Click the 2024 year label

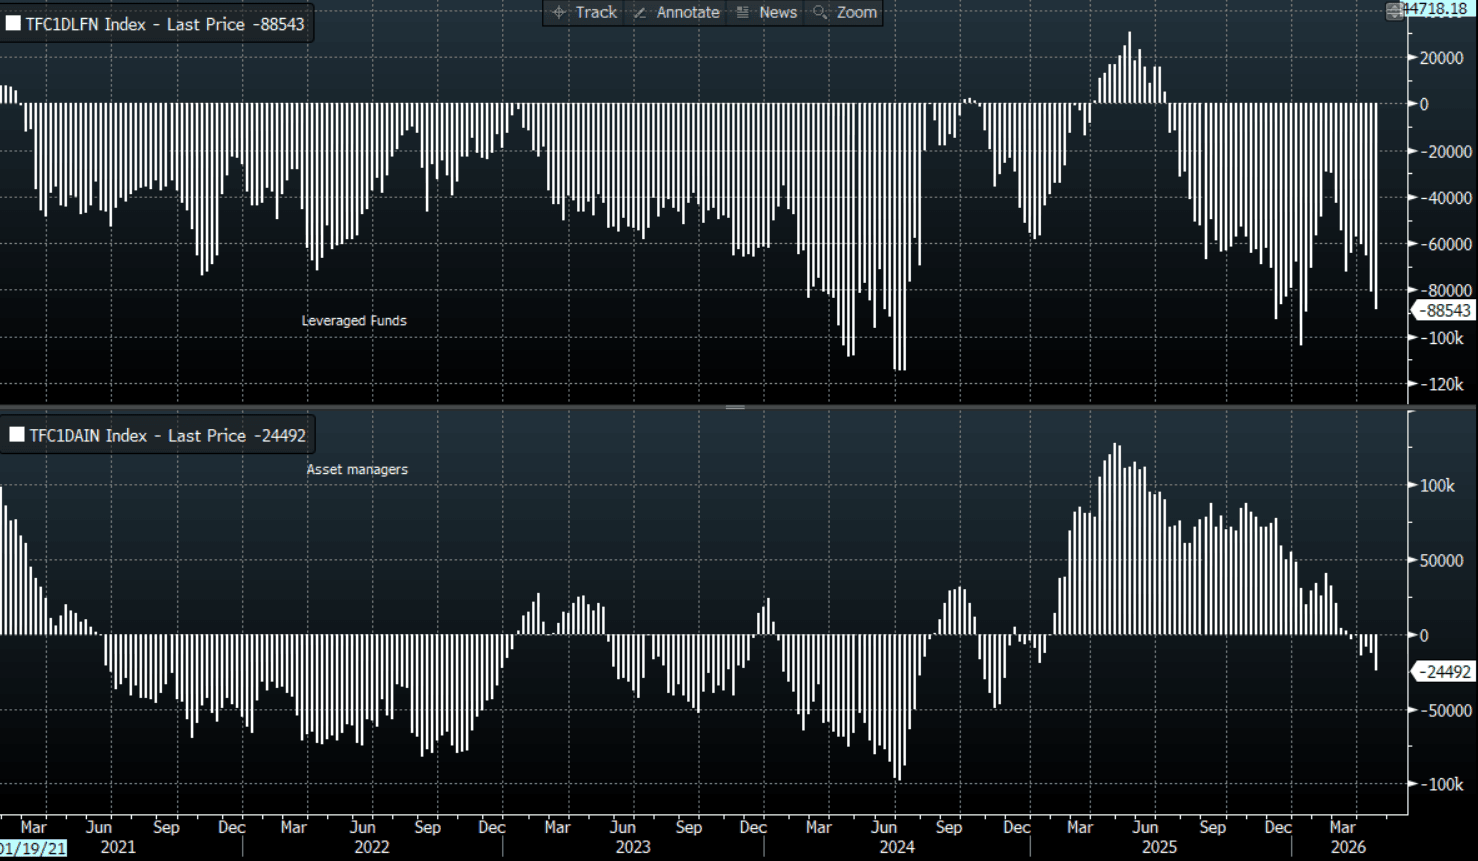tap(897, 847)
